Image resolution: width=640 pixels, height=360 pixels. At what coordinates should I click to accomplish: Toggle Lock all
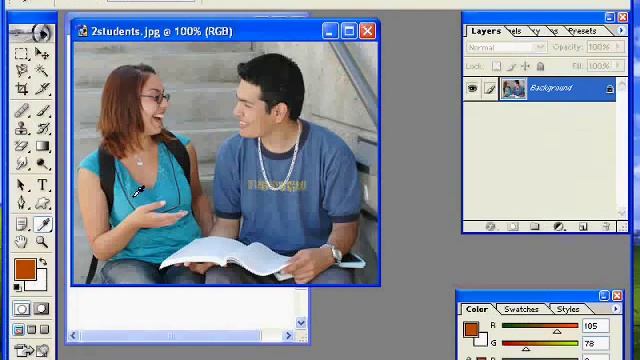click(540, 66)
